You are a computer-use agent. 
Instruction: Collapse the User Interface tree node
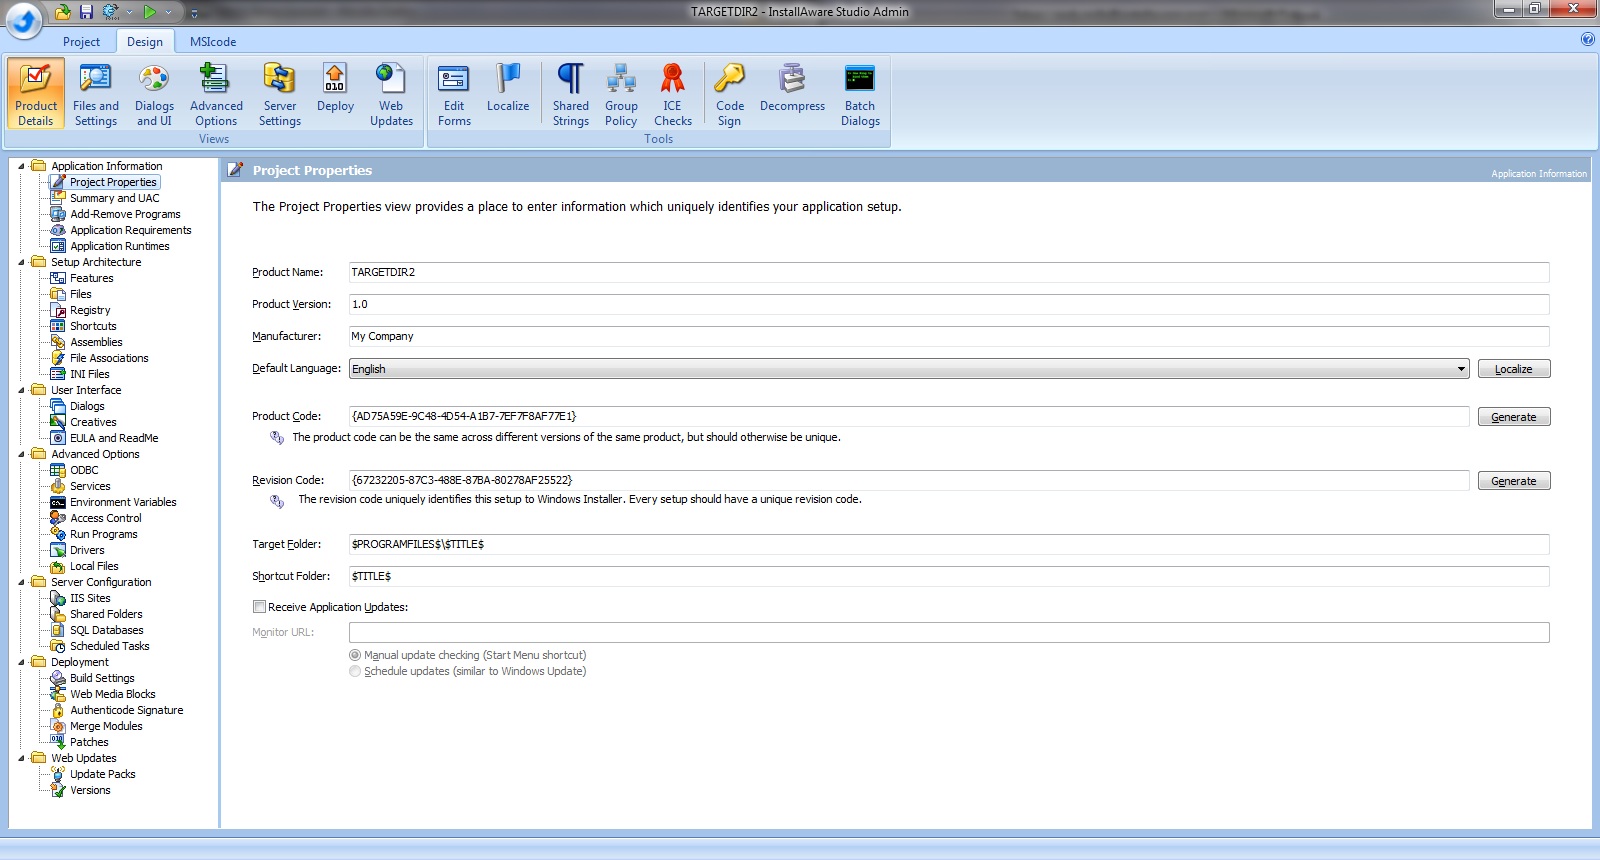22,390
